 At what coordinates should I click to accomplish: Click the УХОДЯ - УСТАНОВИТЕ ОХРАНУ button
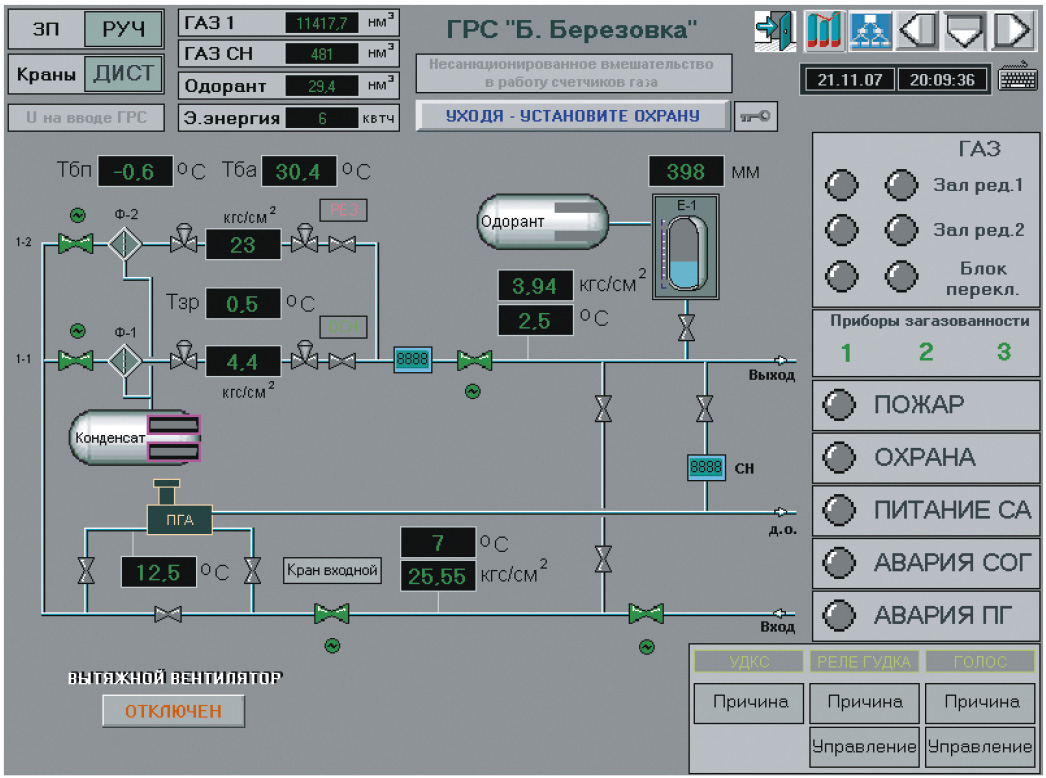[x=572, y=116]
